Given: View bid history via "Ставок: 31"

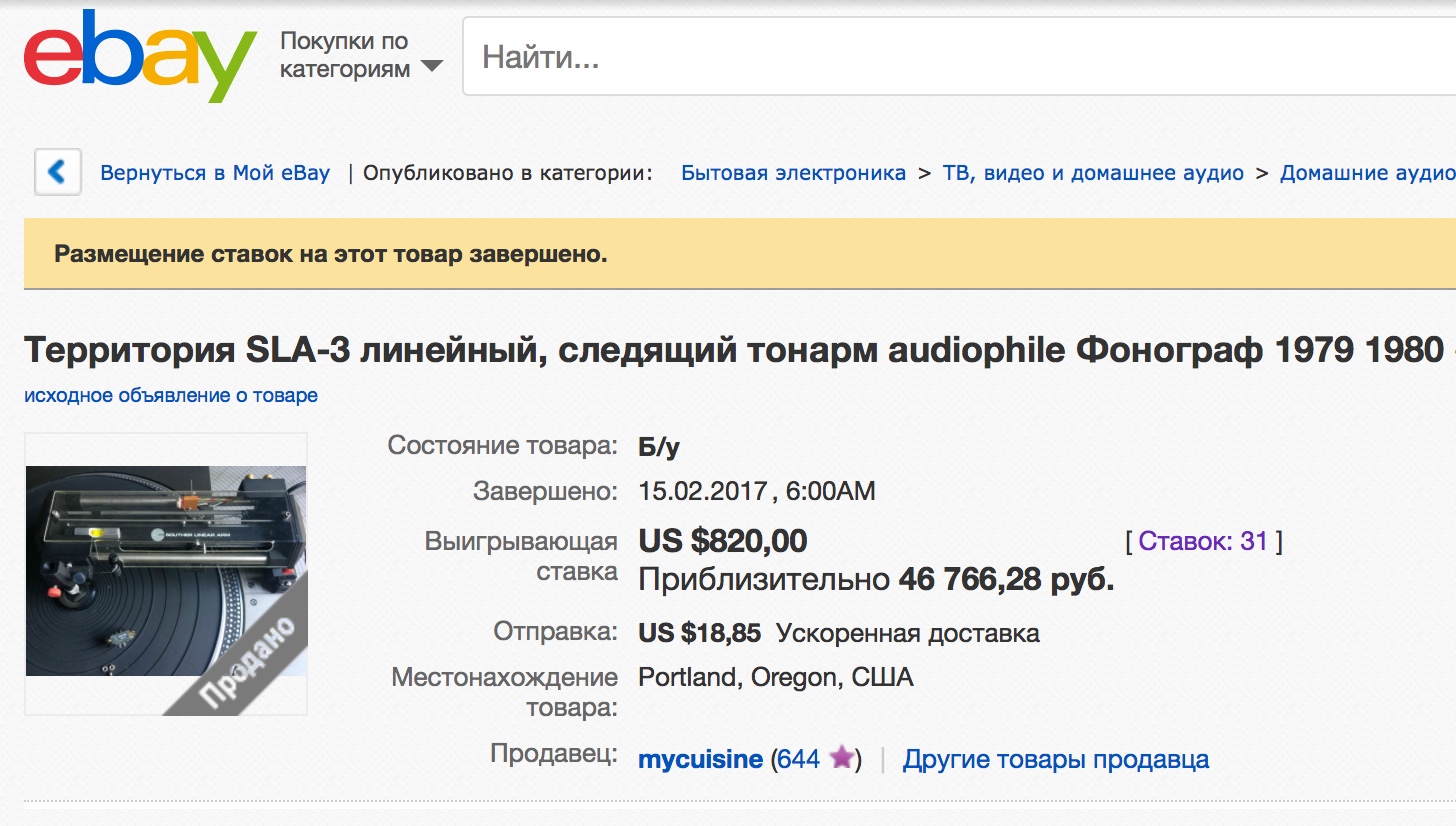Looking at the screenshot, I should click(x=1203, y=541).
